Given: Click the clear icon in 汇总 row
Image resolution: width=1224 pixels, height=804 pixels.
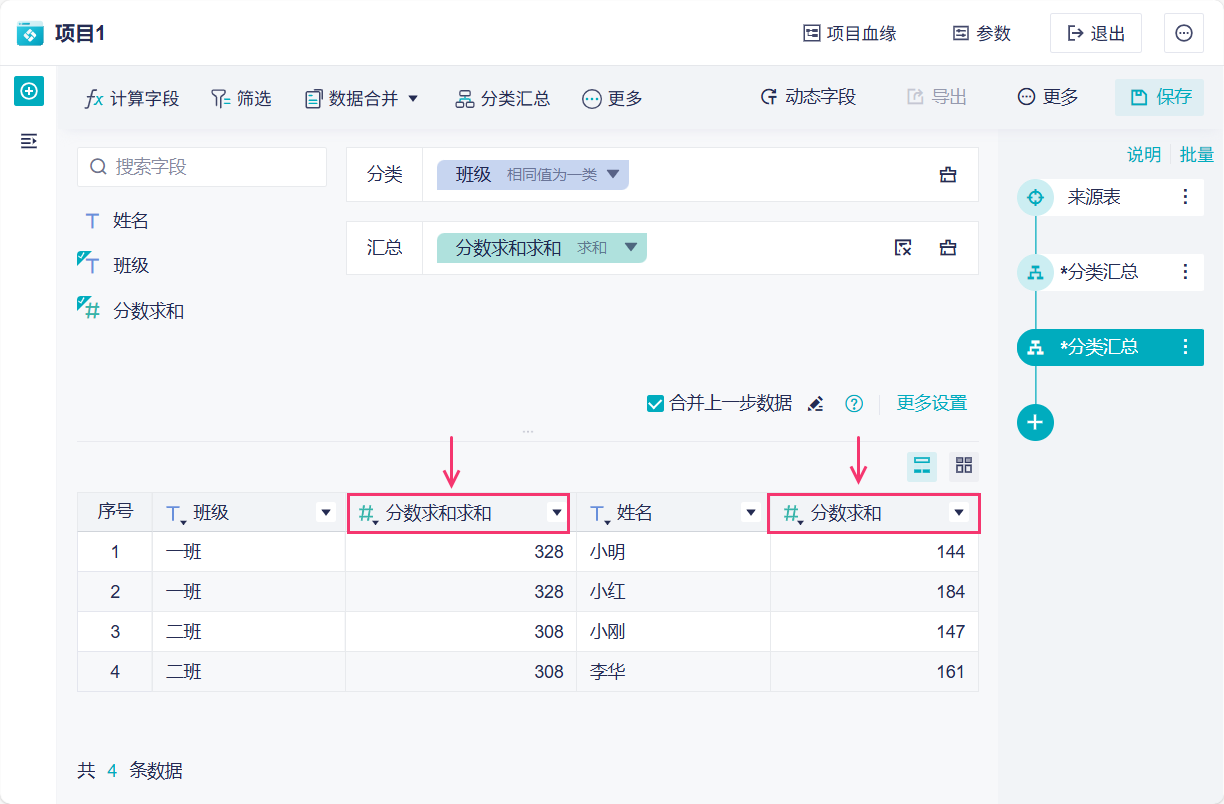Looking at the screenshot, I should [x=903, y=248].
